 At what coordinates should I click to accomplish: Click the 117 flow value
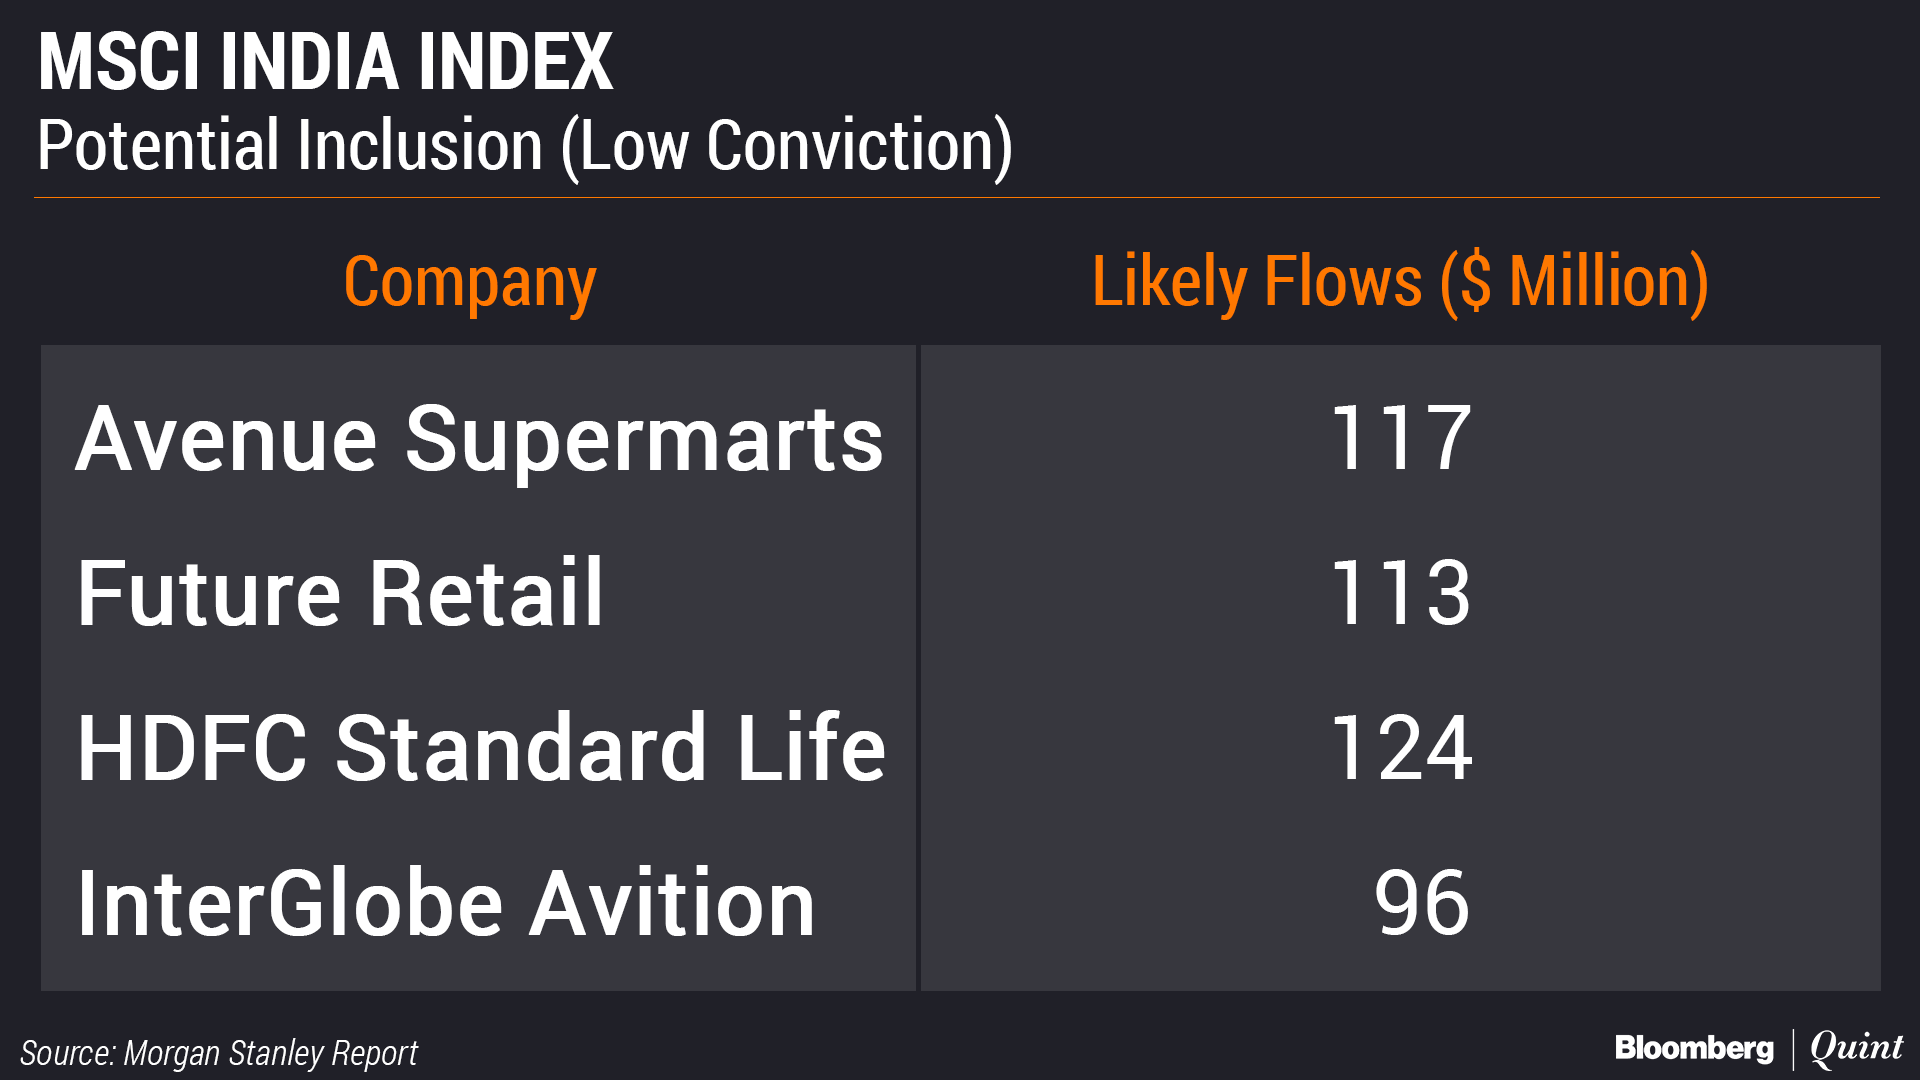[x=1399, y=438]
